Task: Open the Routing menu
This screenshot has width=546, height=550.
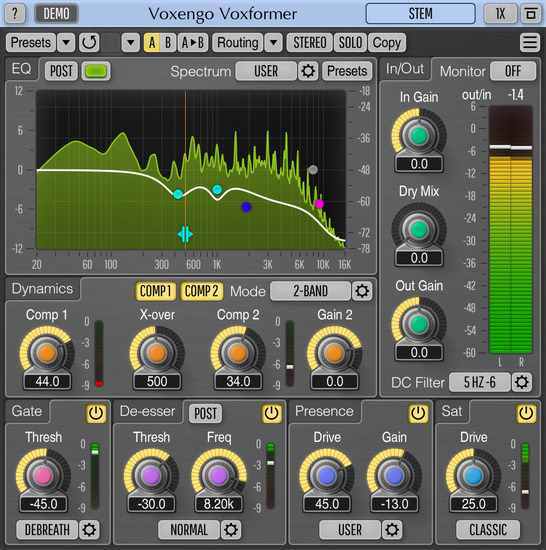Action: [238, 43]
